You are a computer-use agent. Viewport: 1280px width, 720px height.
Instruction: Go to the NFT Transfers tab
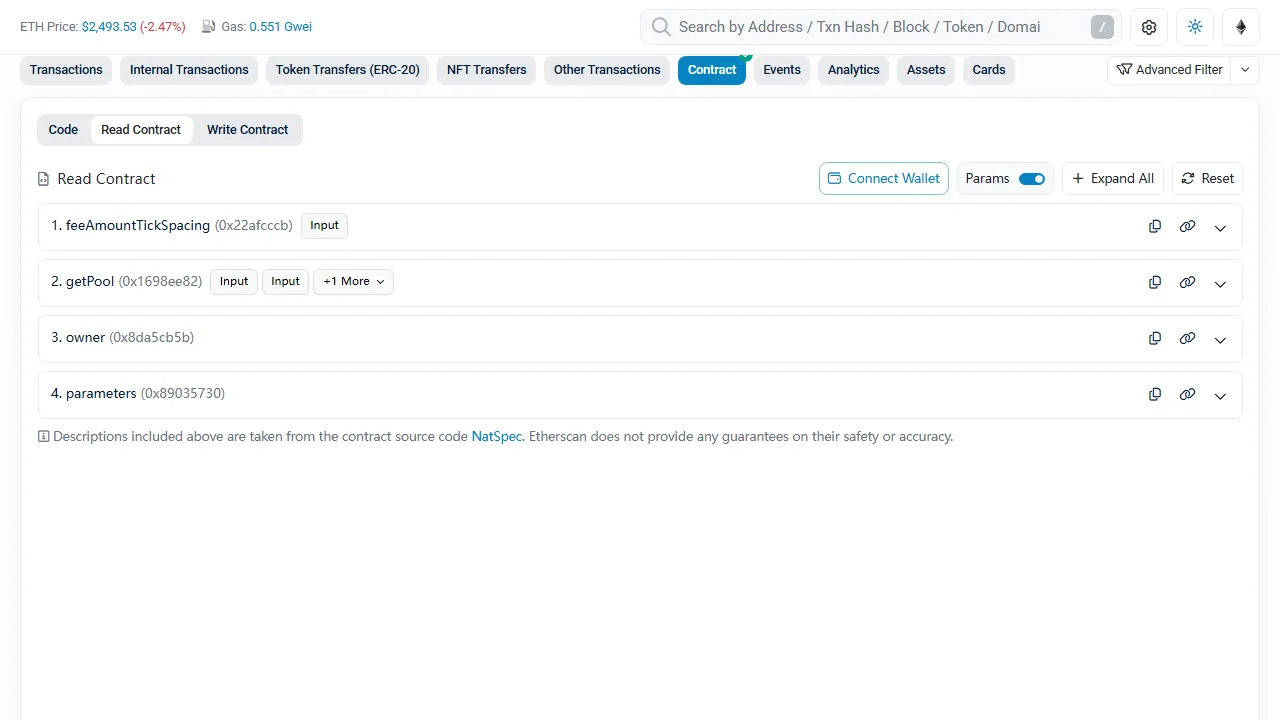point(487,70)
